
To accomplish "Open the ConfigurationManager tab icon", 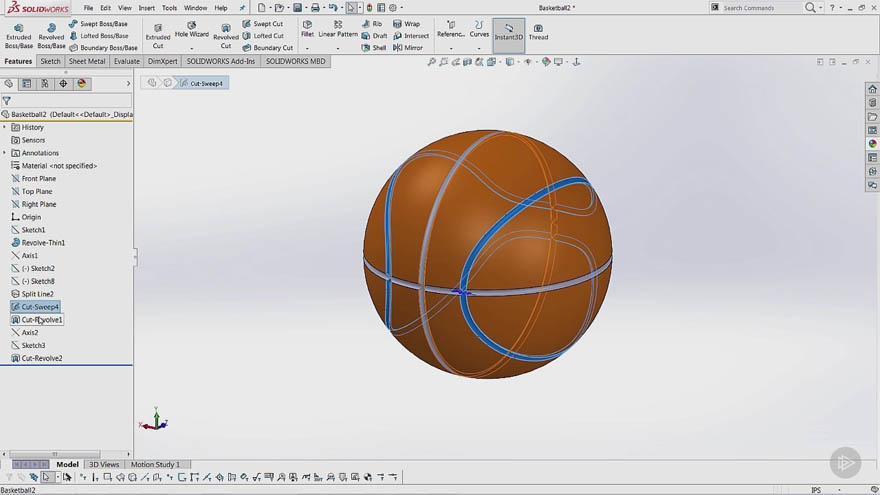I will pyautogui.click(x=45, y=84).
